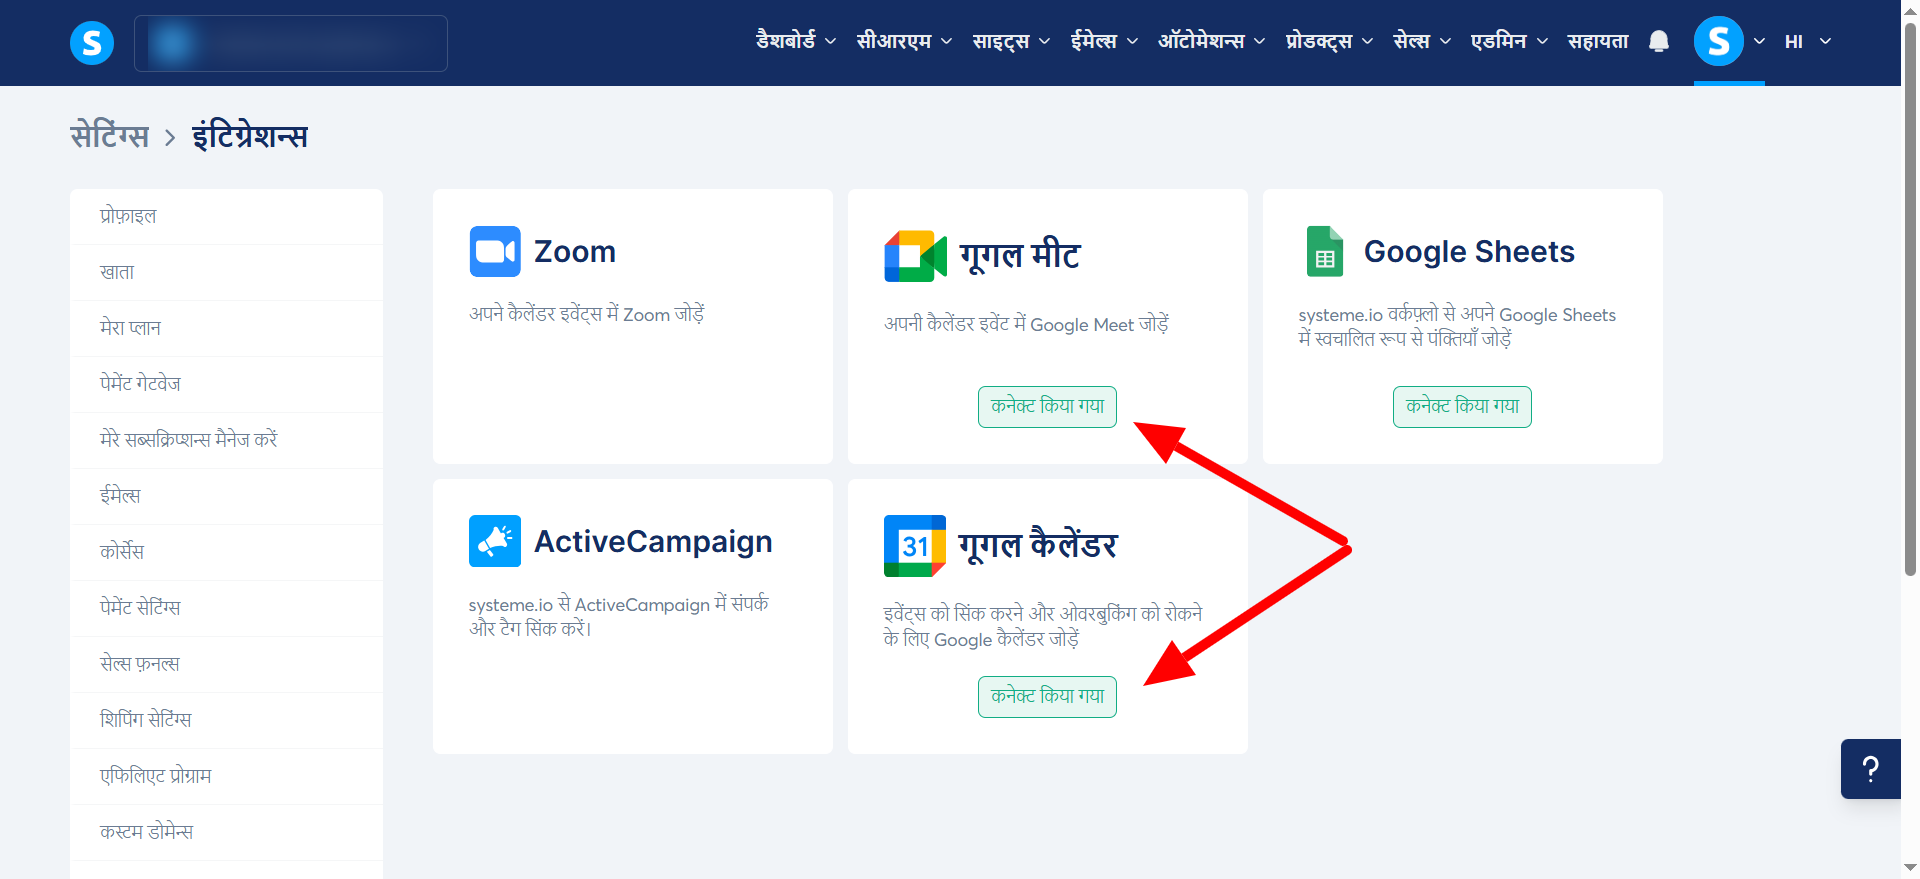Click text 'अपनी कैलेंडर इवेंट में Google Meet जोड़ें'
Viewport: 1920px width, 879px height.
[1026, 324]
